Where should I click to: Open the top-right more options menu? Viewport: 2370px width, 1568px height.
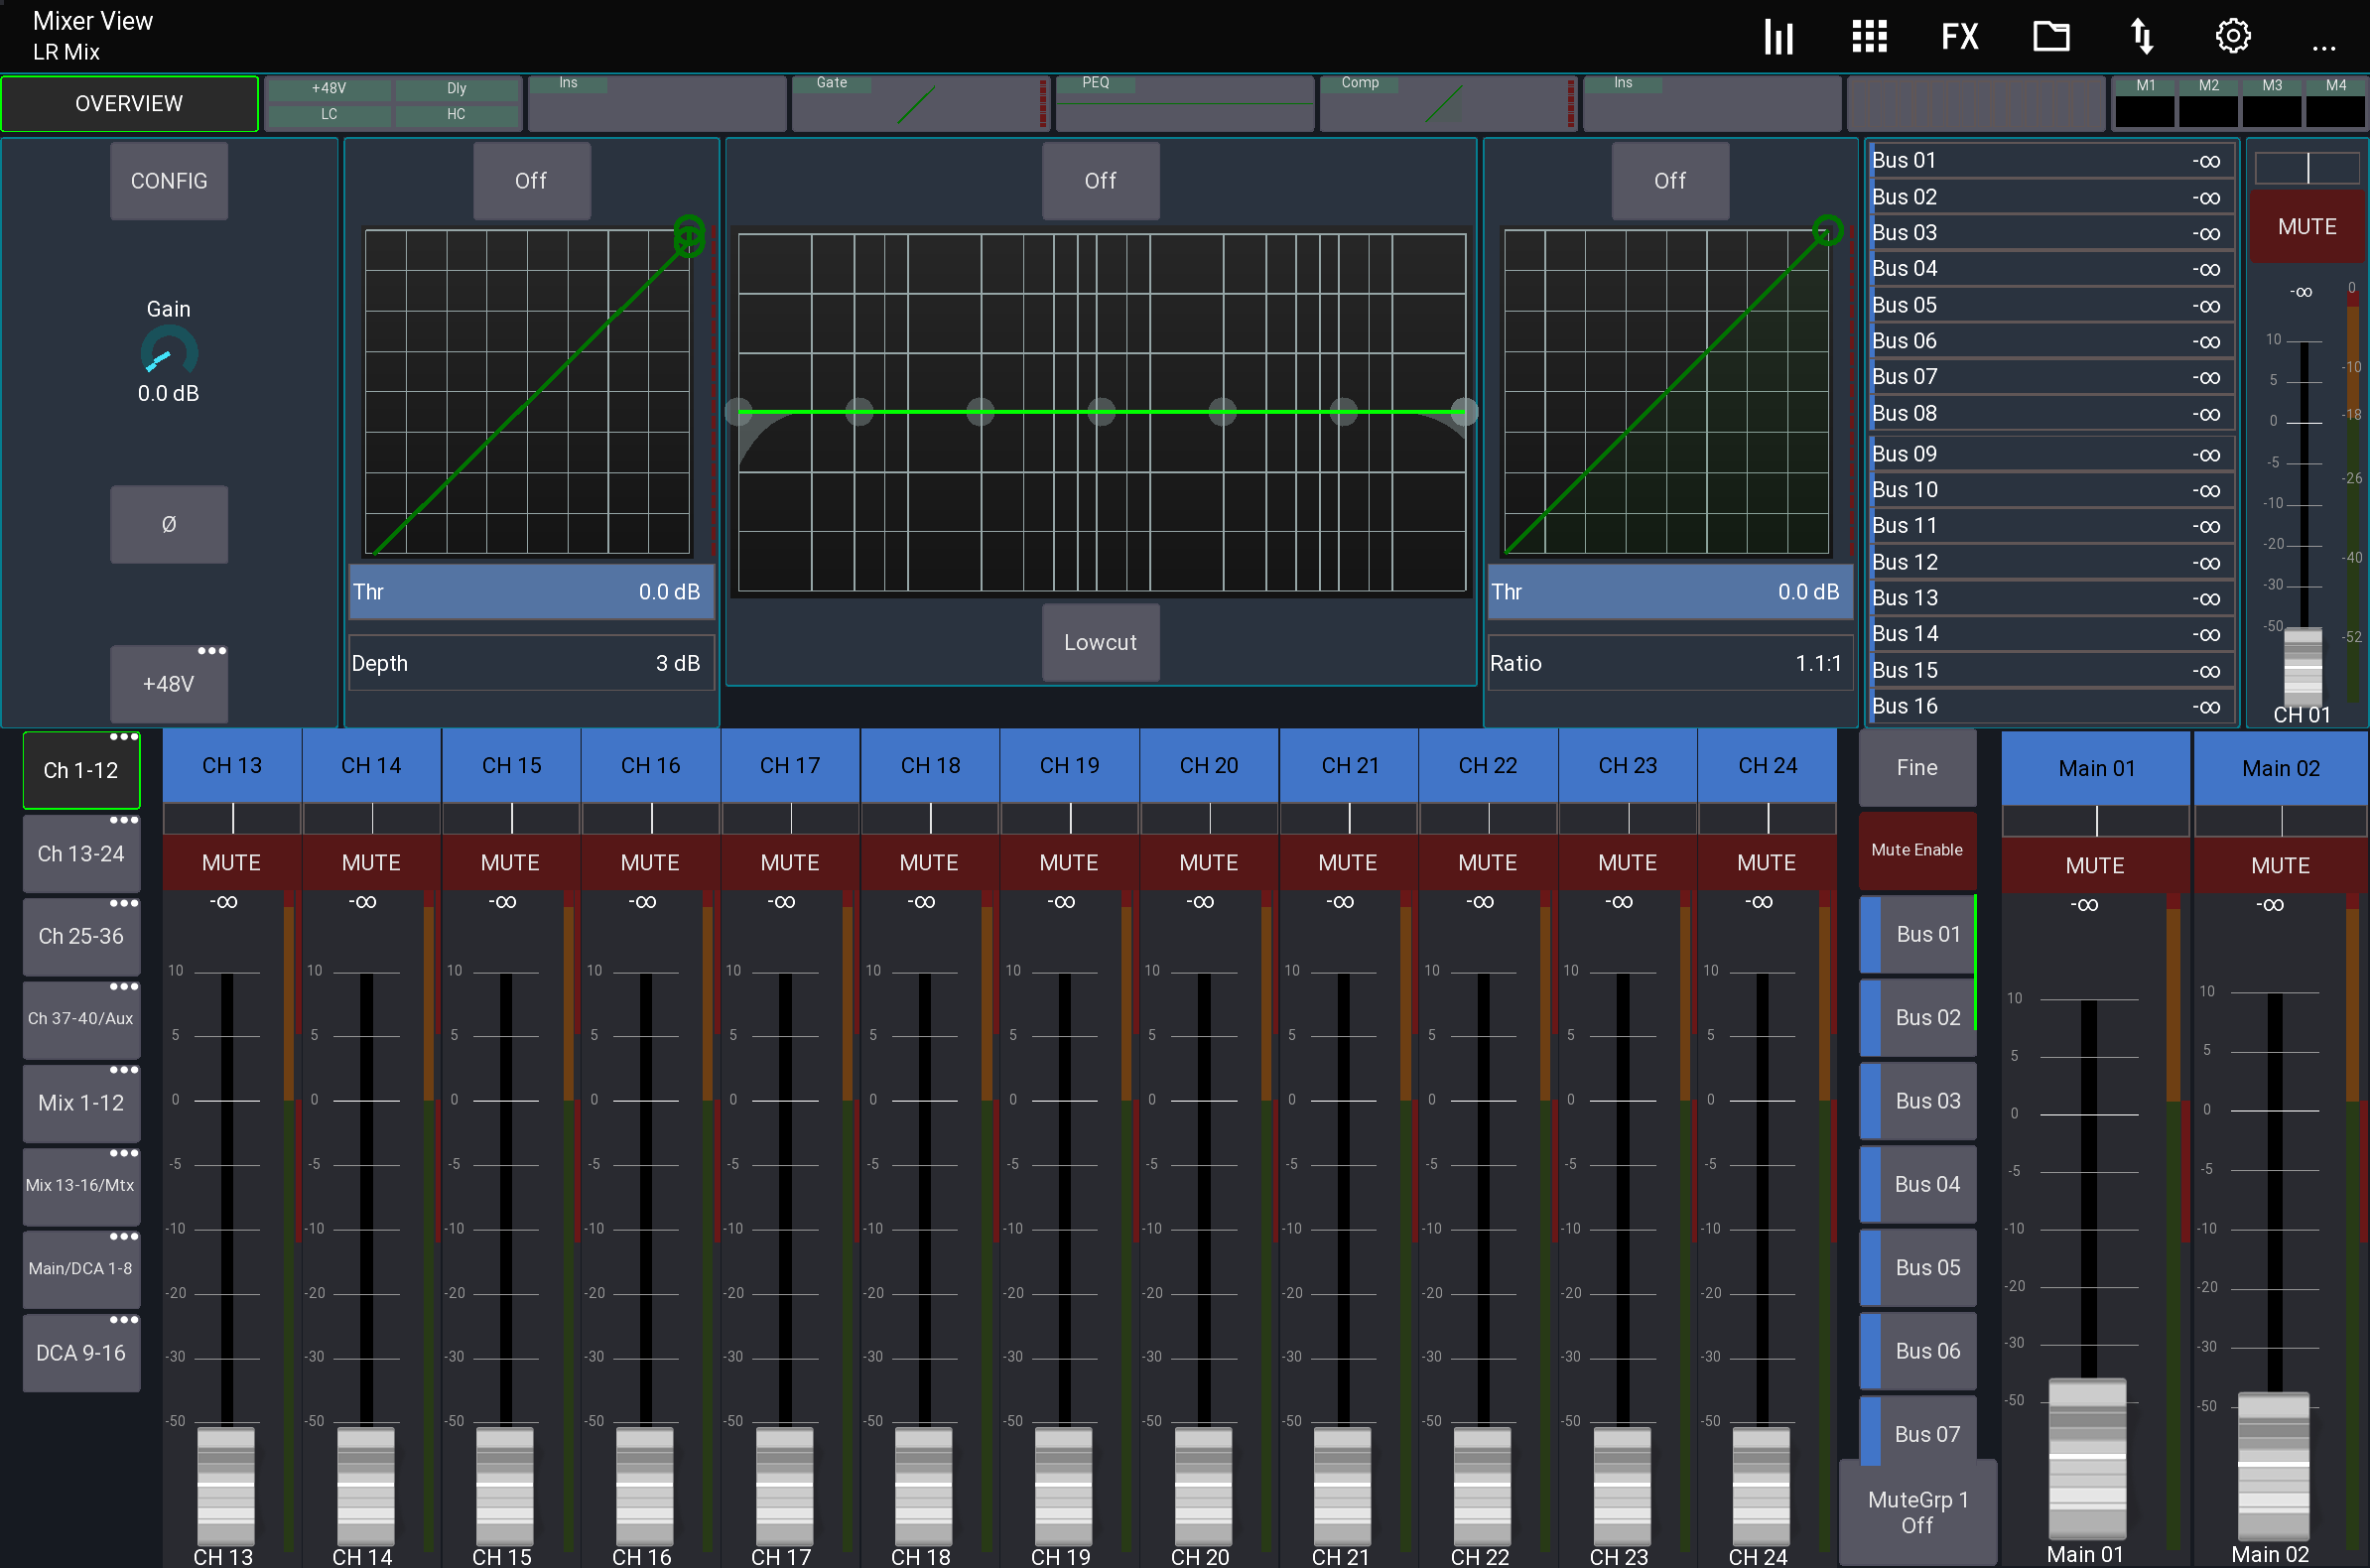click(x=2324, y=47)
